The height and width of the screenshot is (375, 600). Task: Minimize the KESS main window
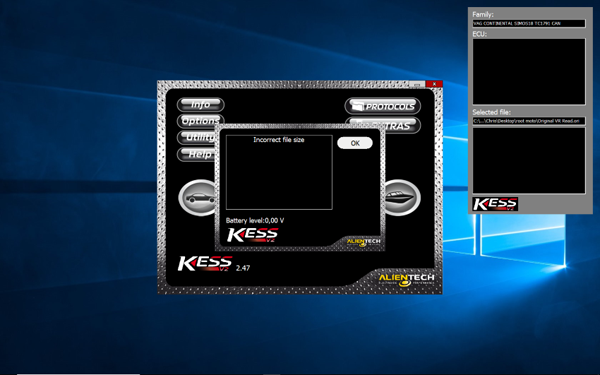(417, 84)
